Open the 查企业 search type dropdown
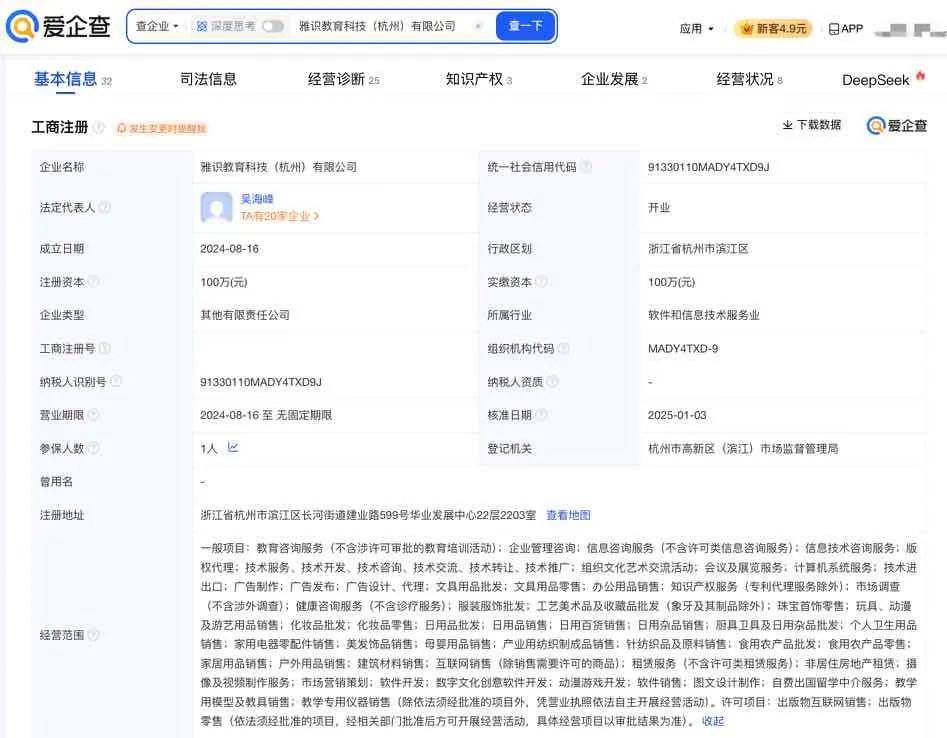947x738 pixels. point(158,26)
